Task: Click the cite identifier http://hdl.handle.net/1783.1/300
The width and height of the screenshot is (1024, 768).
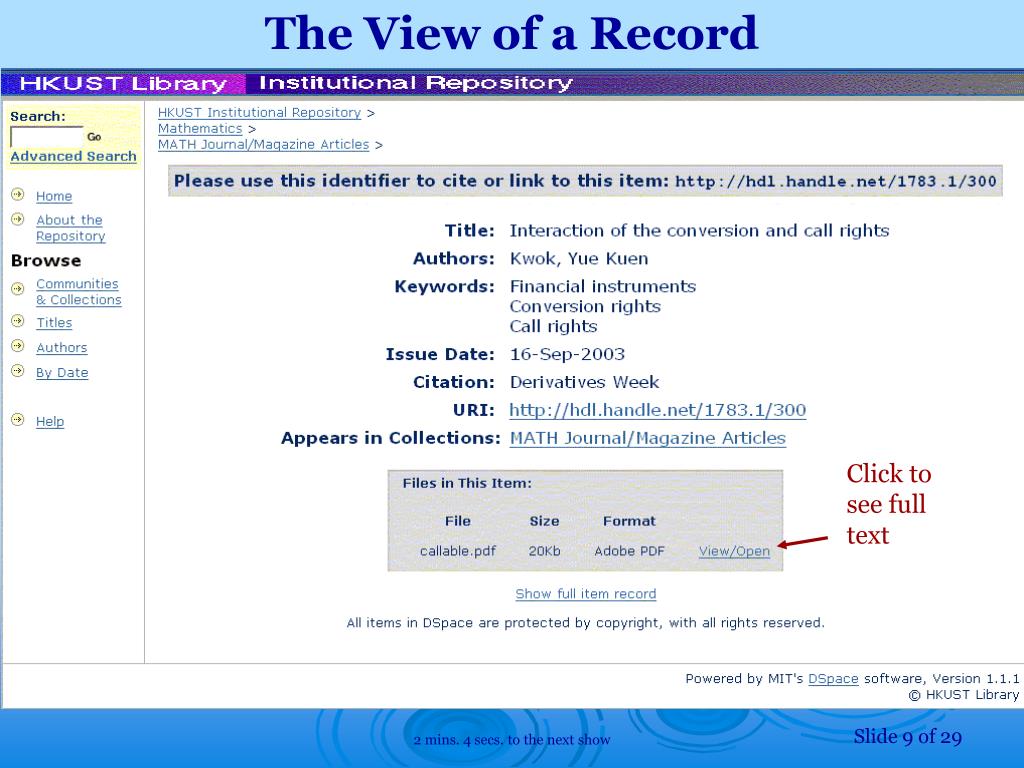Action: coord(836,182)
